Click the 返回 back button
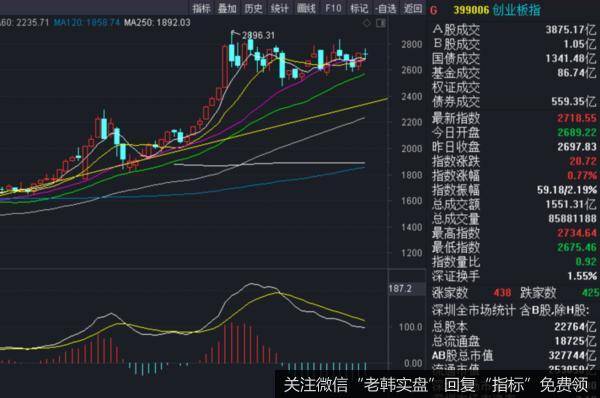600x398 pixels. [413, 8]
